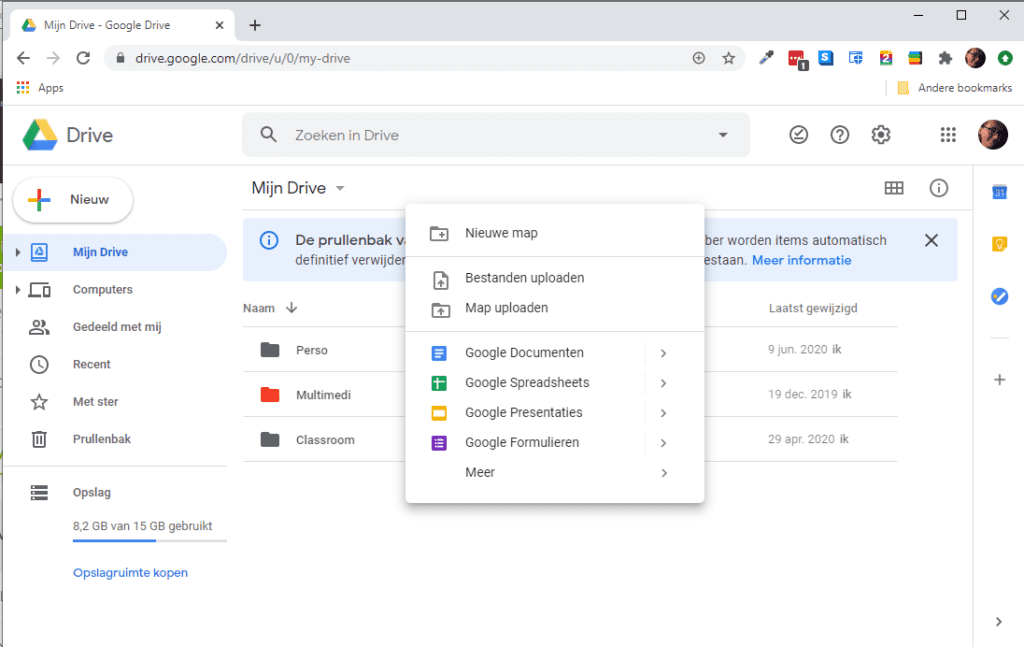The height and width of the screenshot is (647, 1024).
Task: Focus the Zoeken in Drive search field
Action: [496, 135]
